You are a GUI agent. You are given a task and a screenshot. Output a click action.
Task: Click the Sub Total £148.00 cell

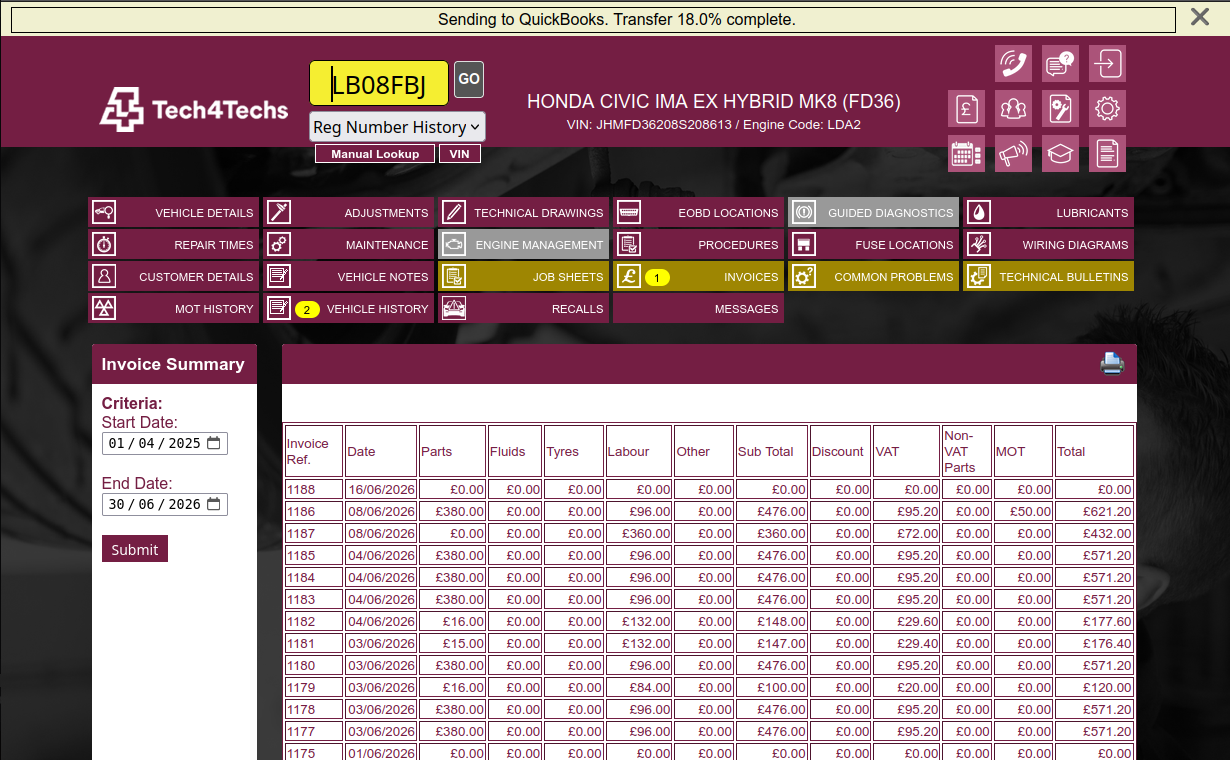coord(771,621)
